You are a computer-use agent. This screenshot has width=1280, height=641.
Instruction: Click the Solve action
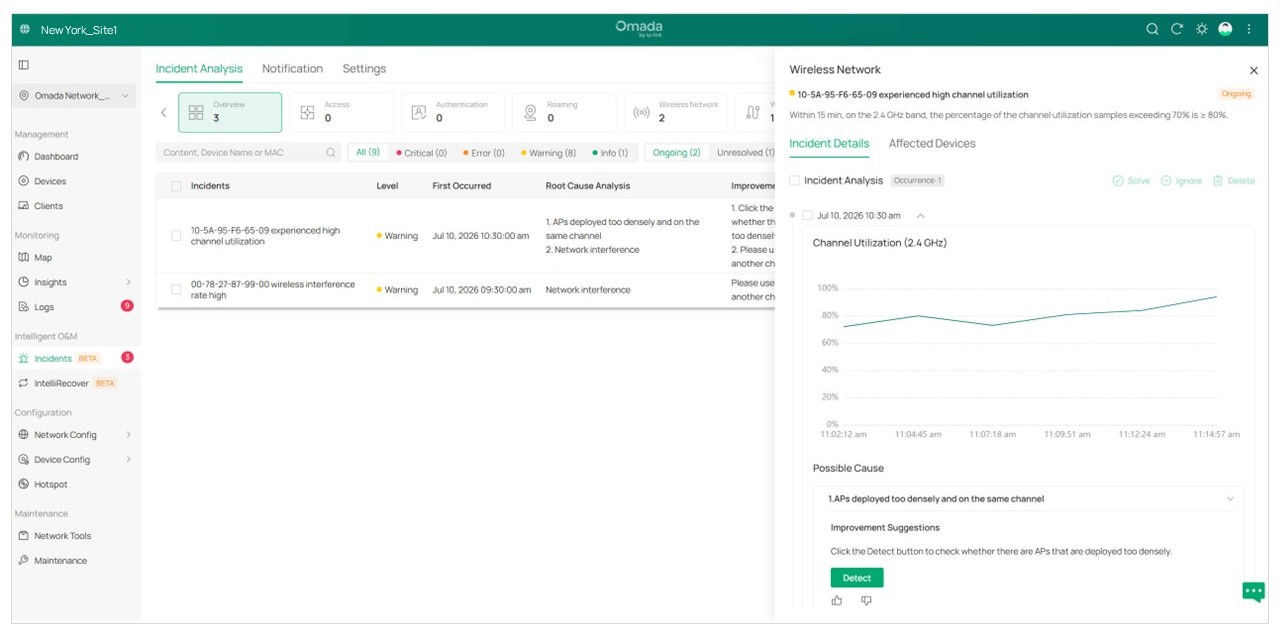coord(1131,181)
